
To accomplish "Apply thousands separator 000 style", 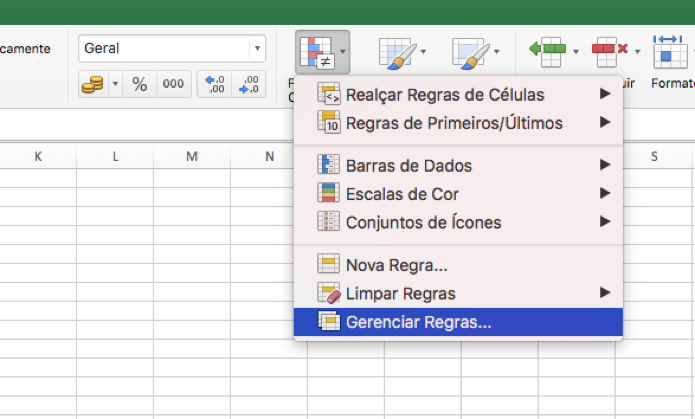I will click(x=173, y=84).
